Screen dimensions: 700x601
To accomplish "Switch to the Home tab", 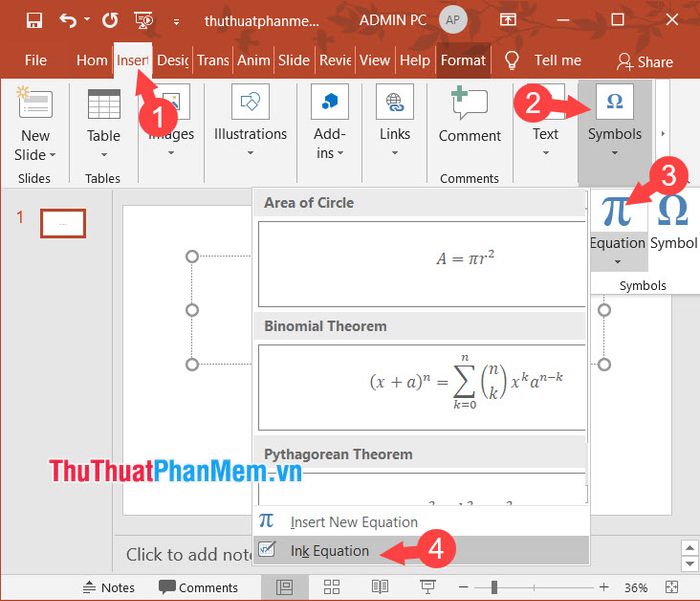I will click(92, 60).
